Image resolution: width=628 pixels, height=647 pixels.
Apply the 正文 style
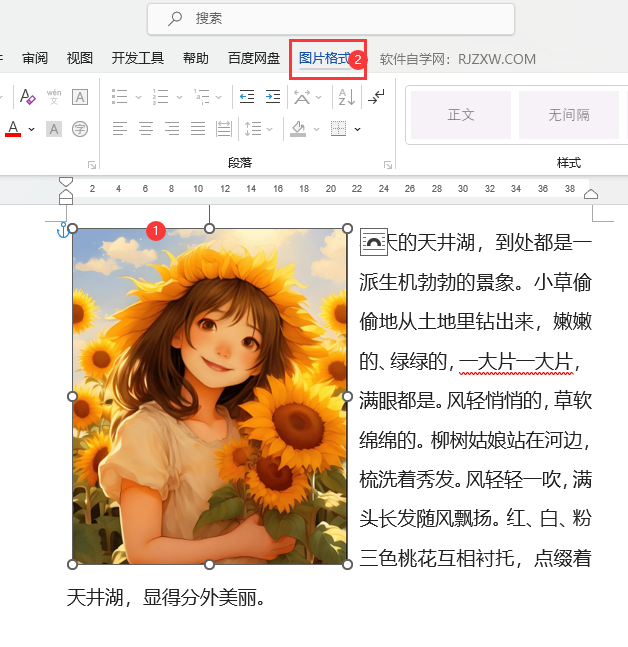point(461,115)
